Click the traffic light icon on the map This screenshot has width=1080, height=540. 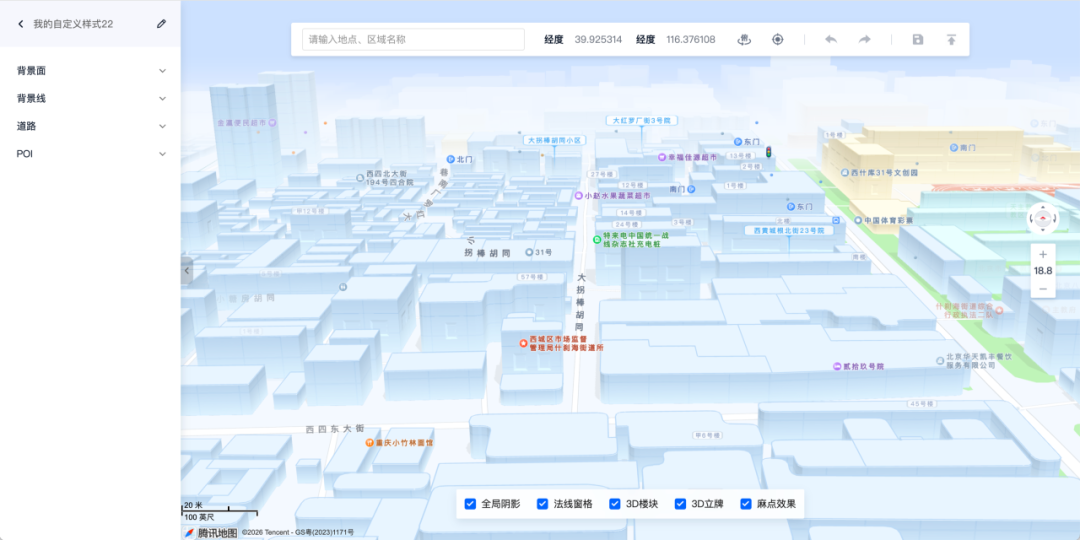coord(768,152)
